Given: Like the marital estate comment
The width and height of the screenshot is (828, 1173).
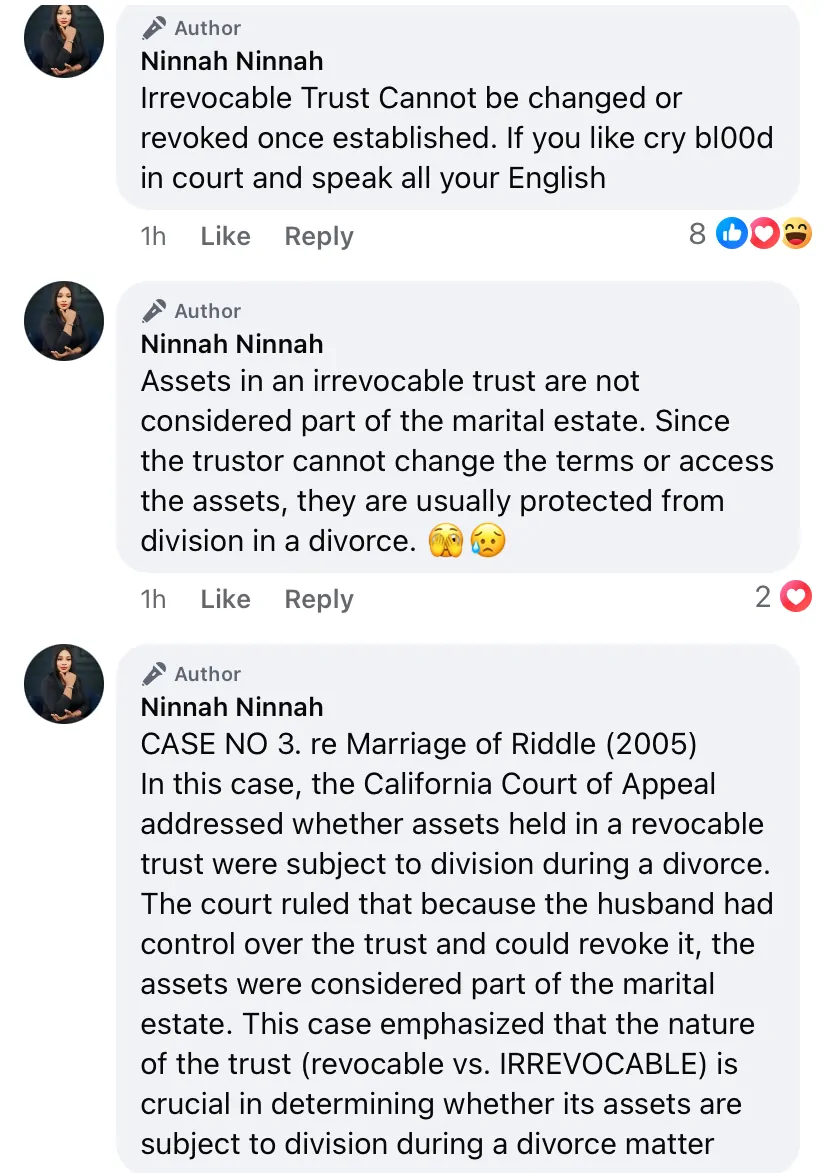Looking at the screenshot, I should click(x=225, y=599).
